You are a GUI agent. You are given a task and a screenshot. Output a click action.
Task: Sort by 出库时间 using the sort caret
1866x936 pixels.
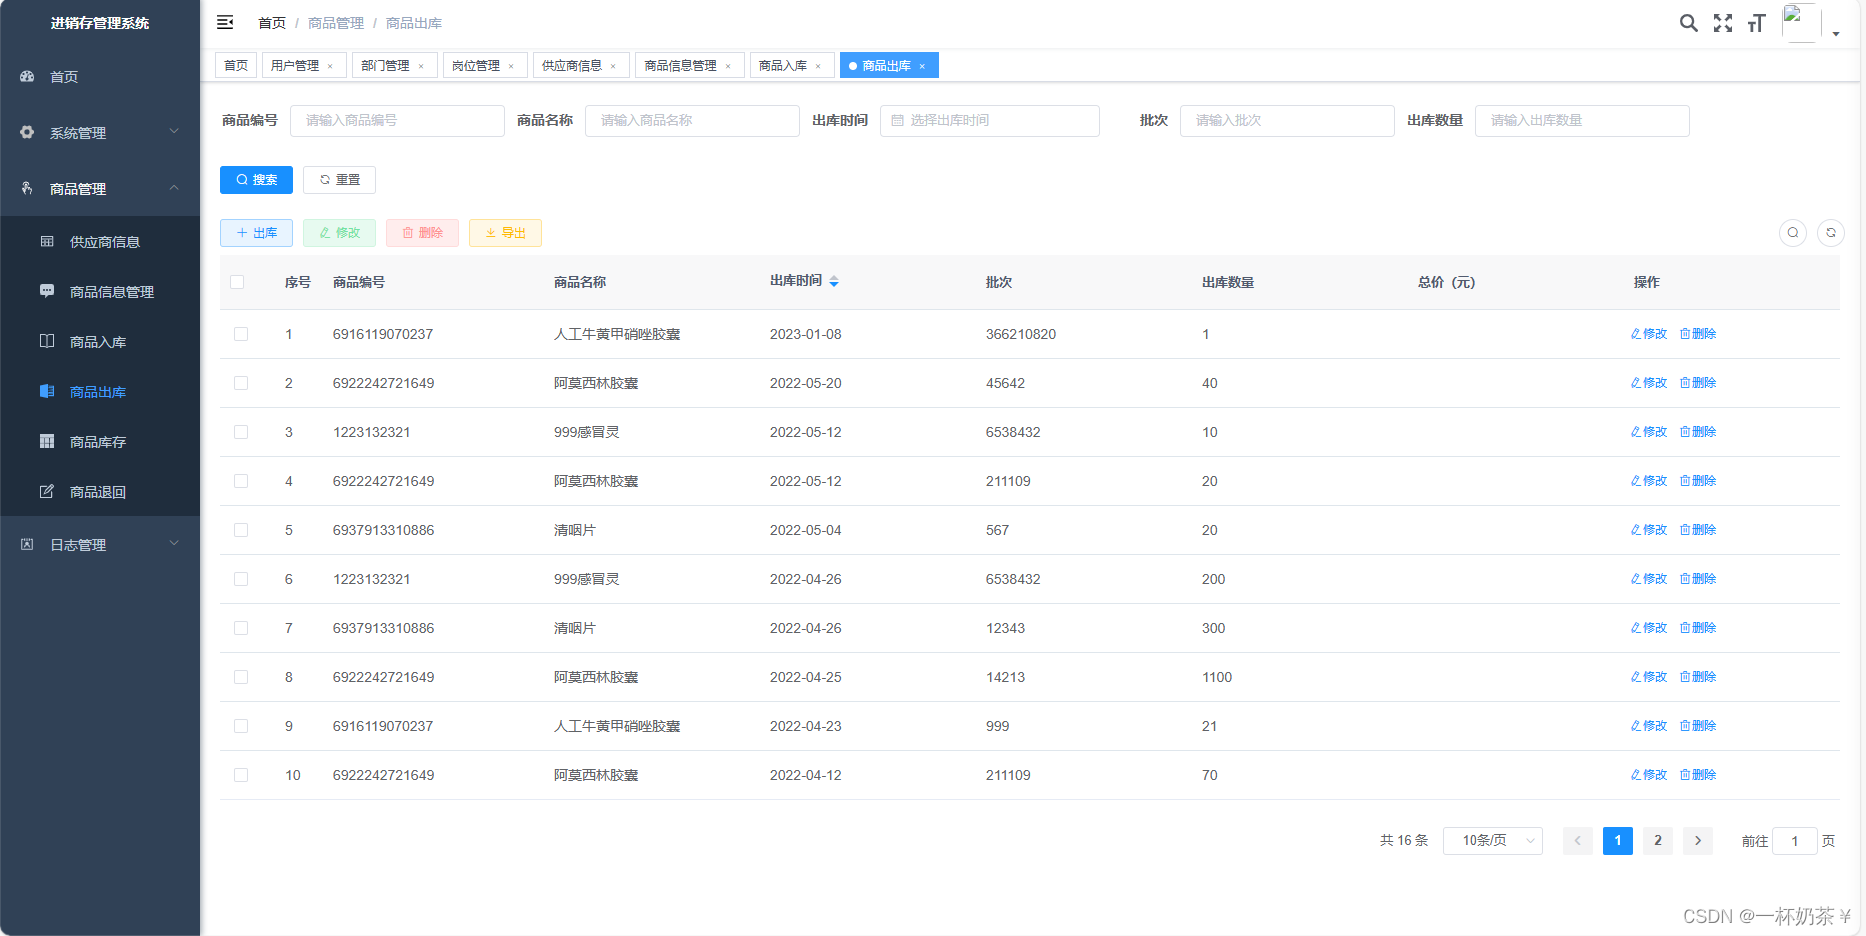click(834, 282)
